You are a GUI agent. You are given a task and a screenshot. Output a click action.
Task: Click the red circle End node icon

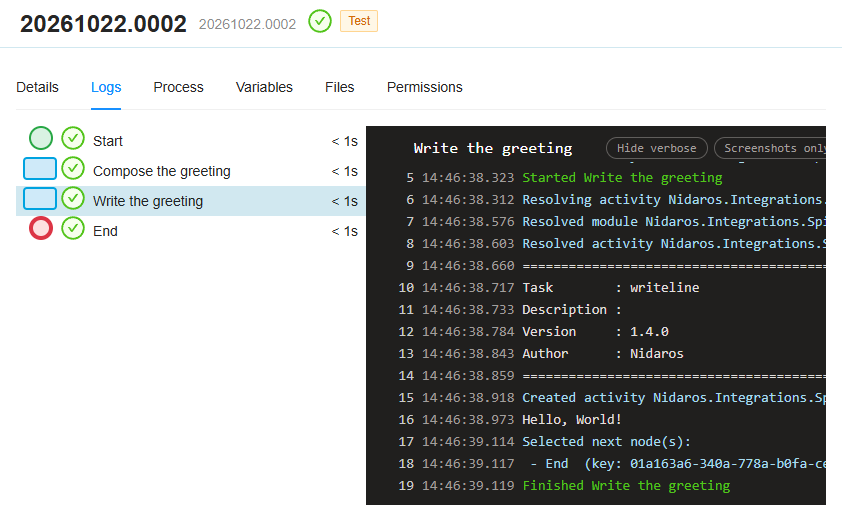pos(41,228)
